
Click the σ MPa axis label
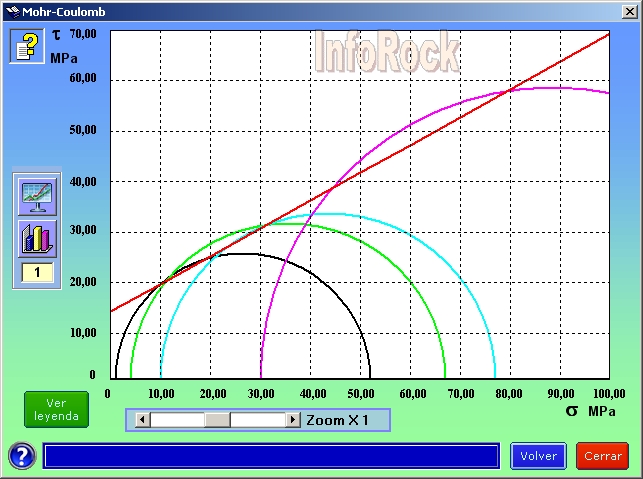[x=590, y=410]
